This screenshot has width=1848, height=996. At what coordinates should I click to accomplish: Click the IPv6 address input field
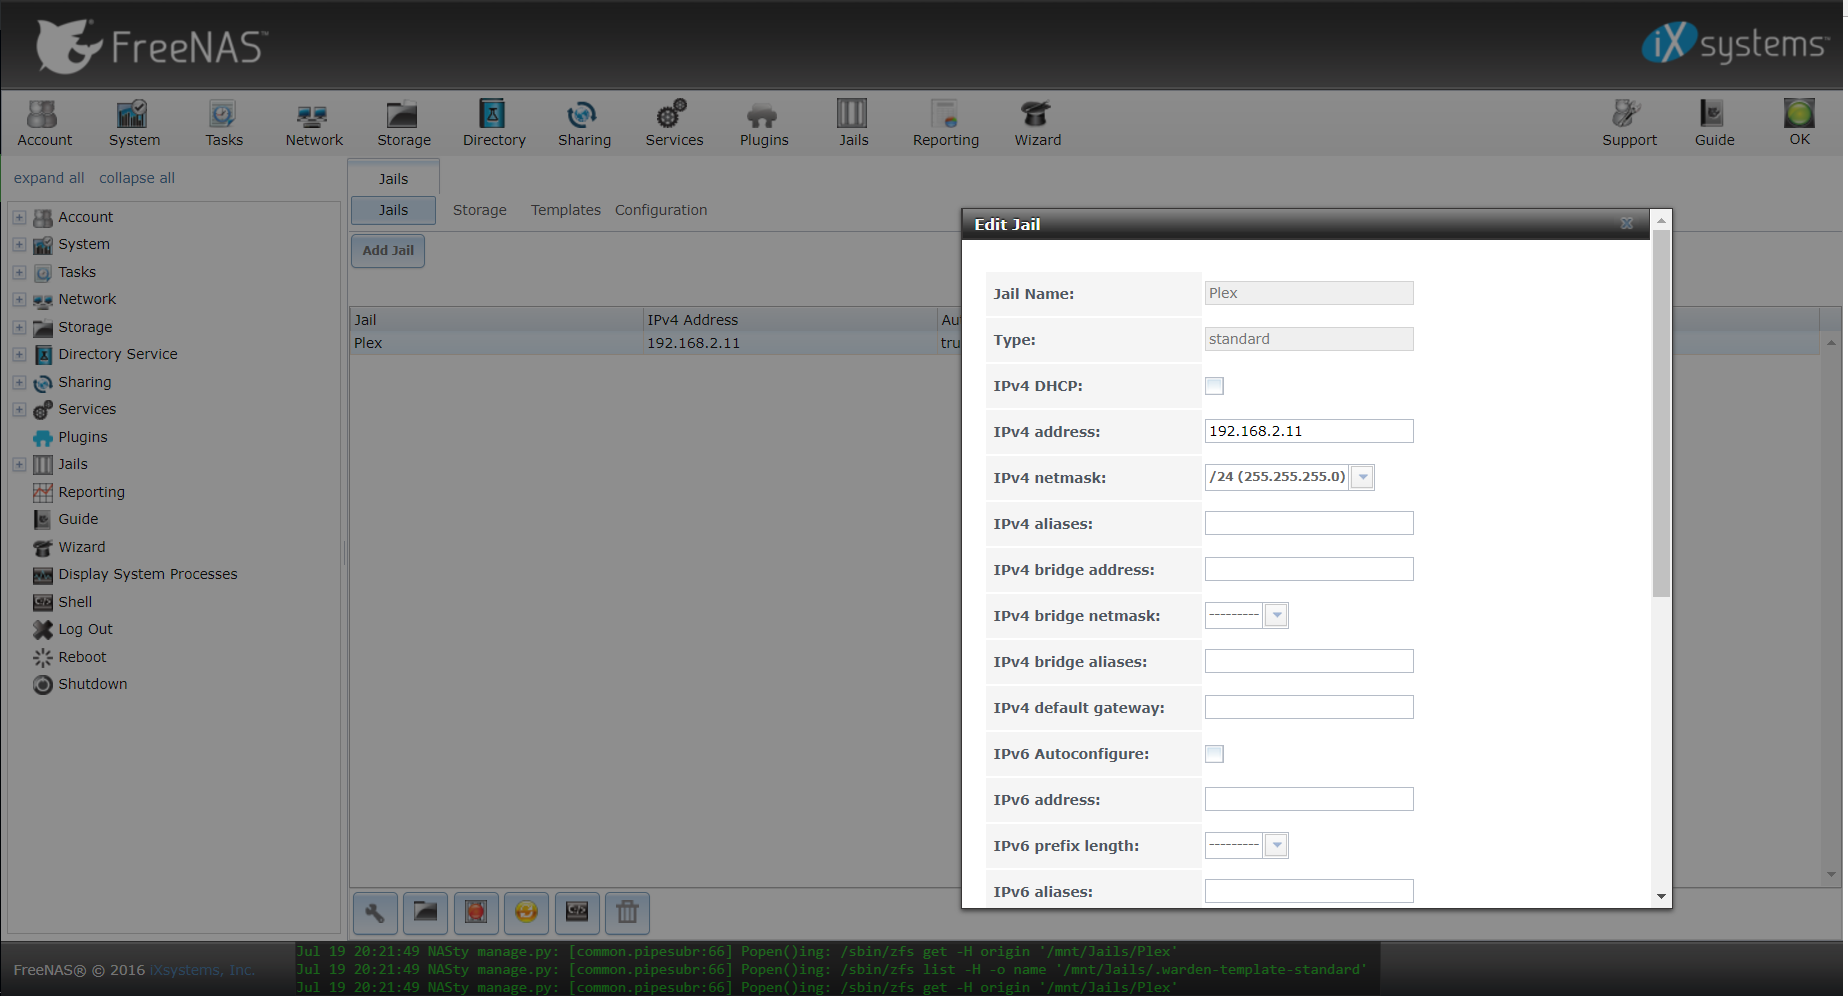pyautogui.click(x=1308, y=799)
